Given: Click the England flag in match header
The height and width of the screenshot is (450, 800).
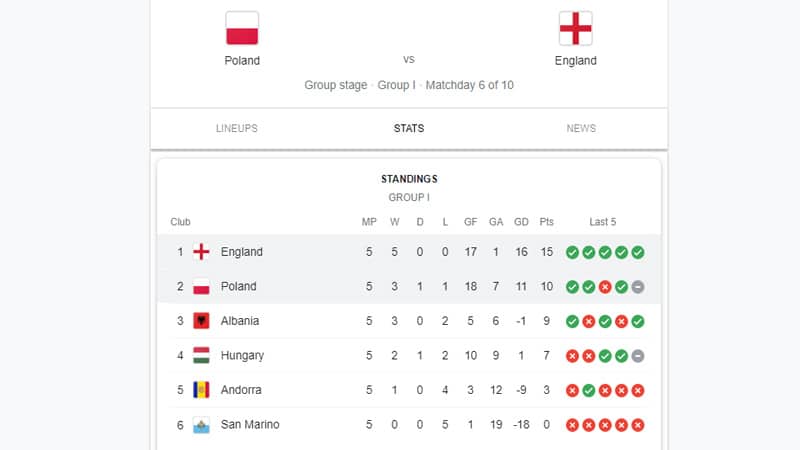Looking at the screenshot, I should point(576,29).
